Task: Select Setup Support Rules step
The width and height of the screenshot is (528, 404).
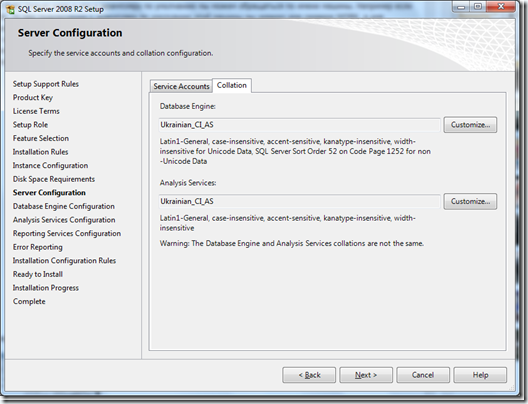Action: (x=46, y=84)
